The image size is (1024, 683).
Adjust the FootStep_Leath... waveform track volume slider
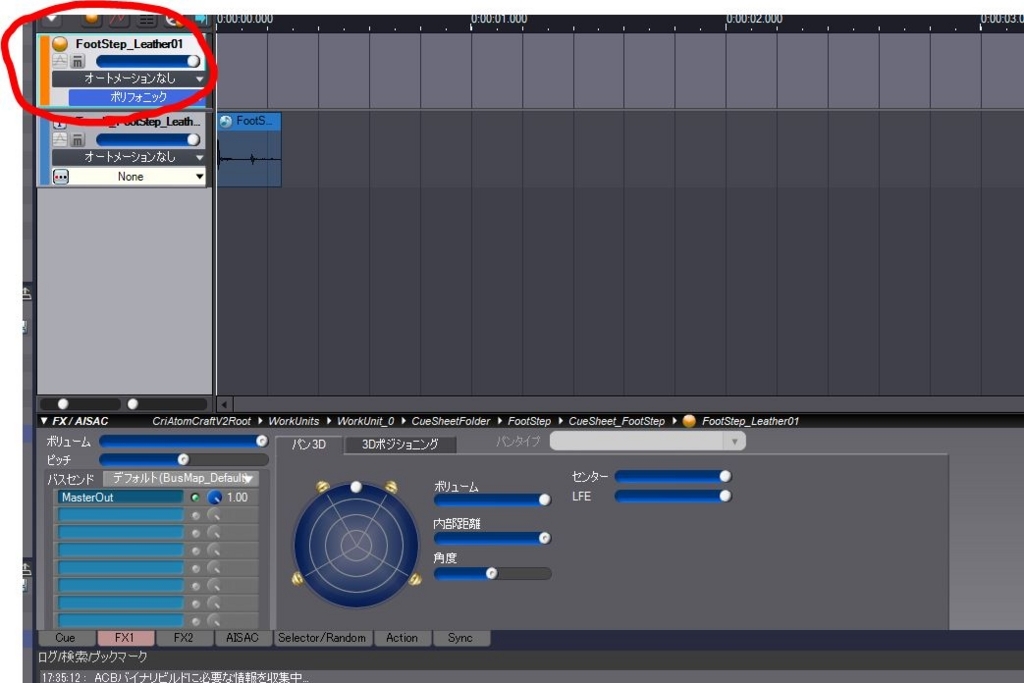coord(148,140)
